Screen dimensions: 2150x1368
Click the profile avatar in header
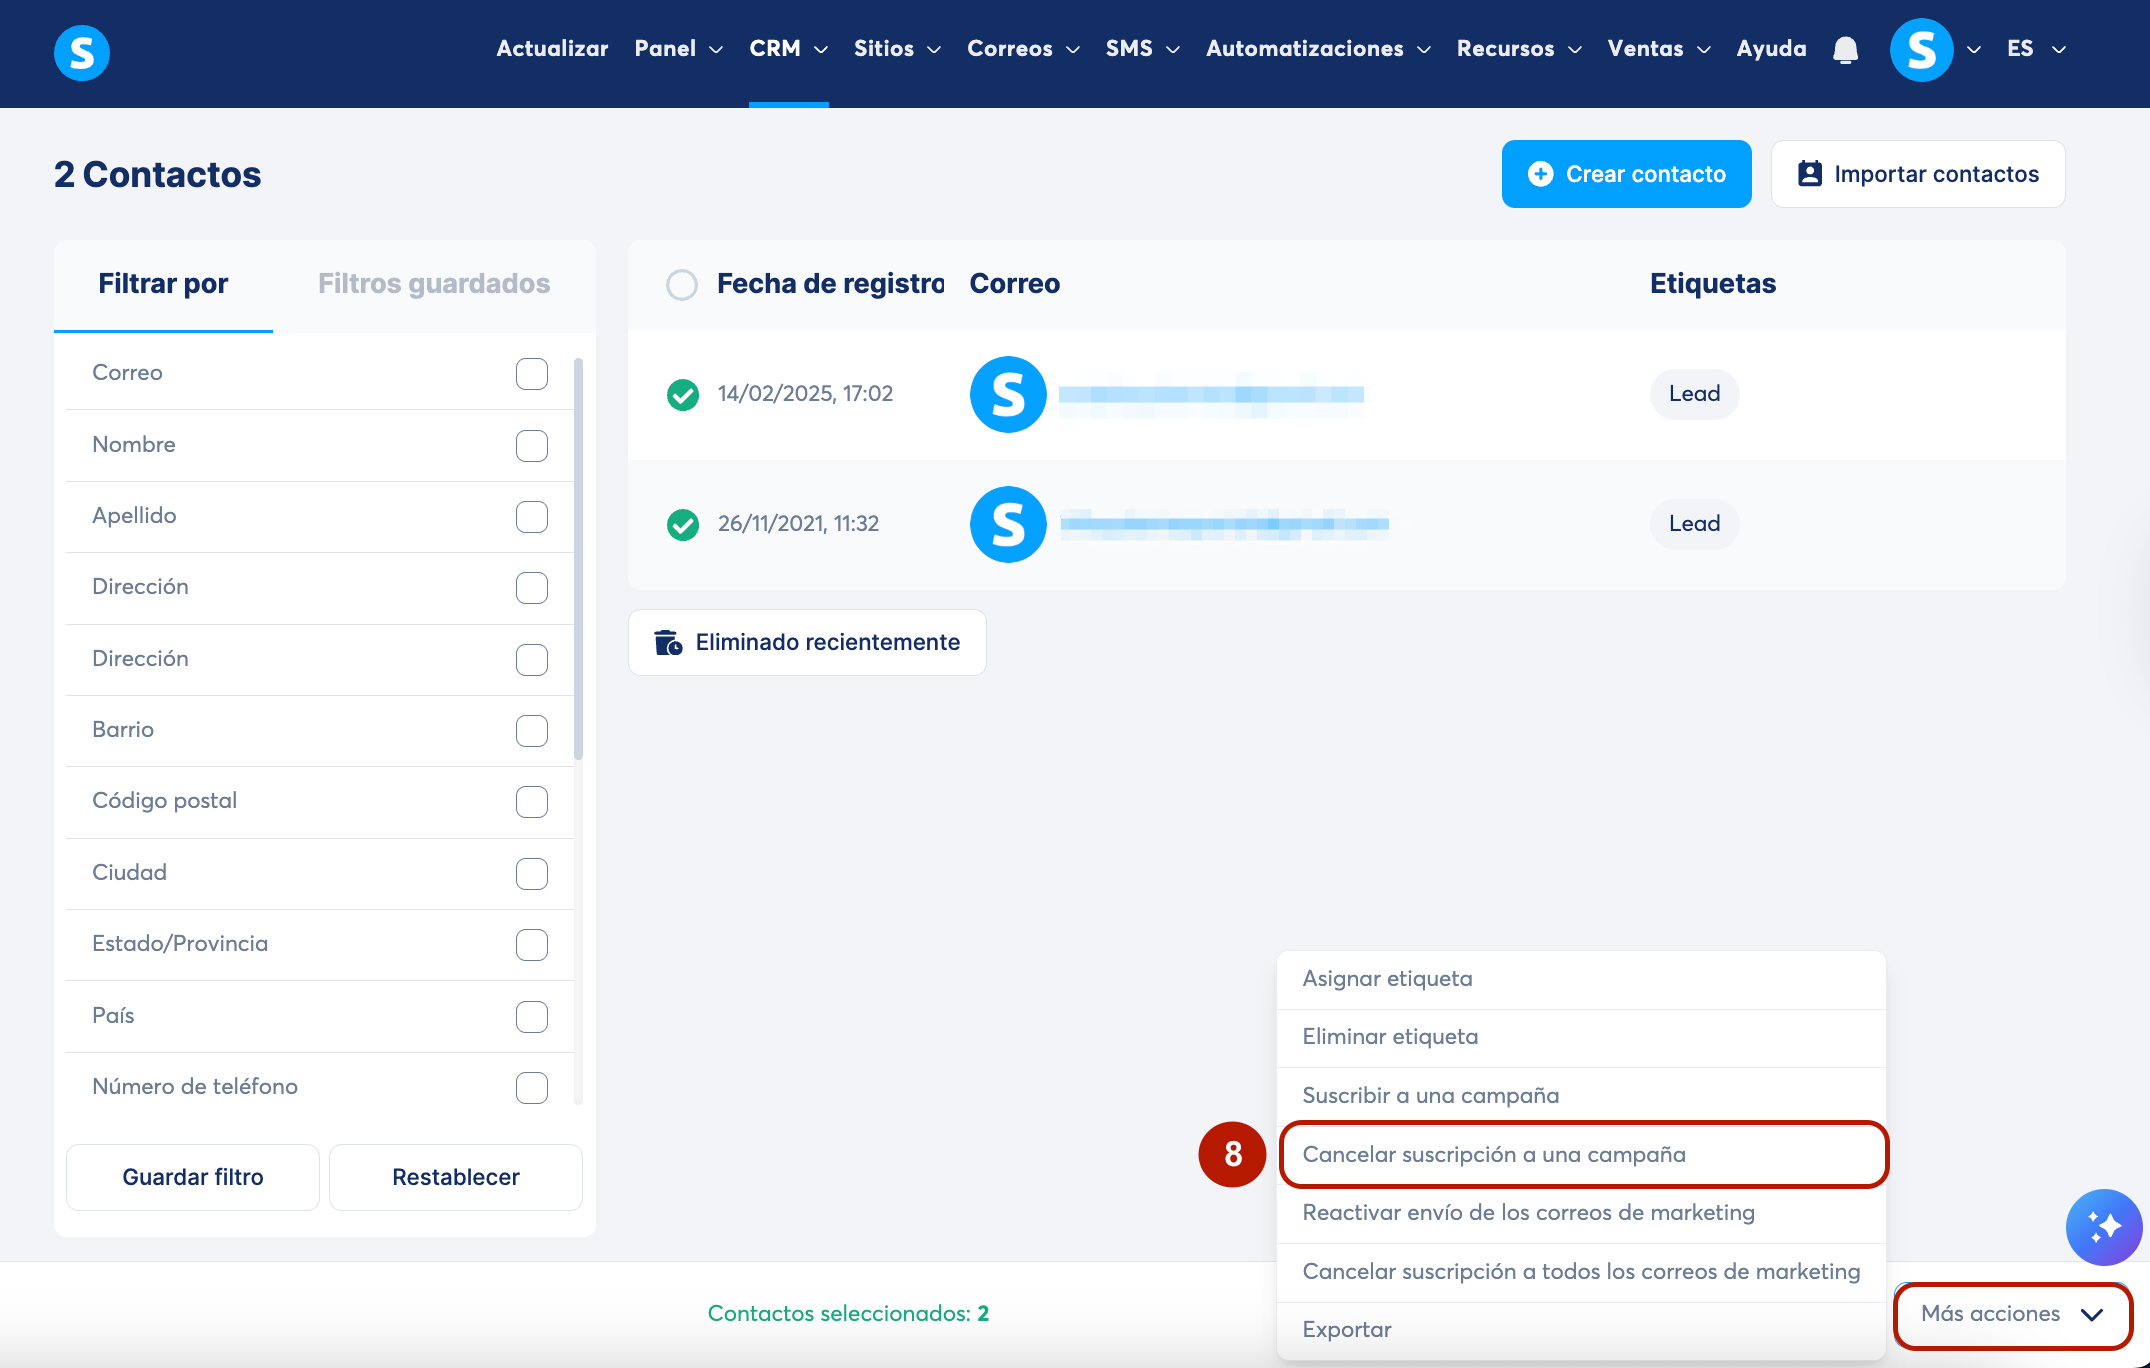click(1921, 50)
